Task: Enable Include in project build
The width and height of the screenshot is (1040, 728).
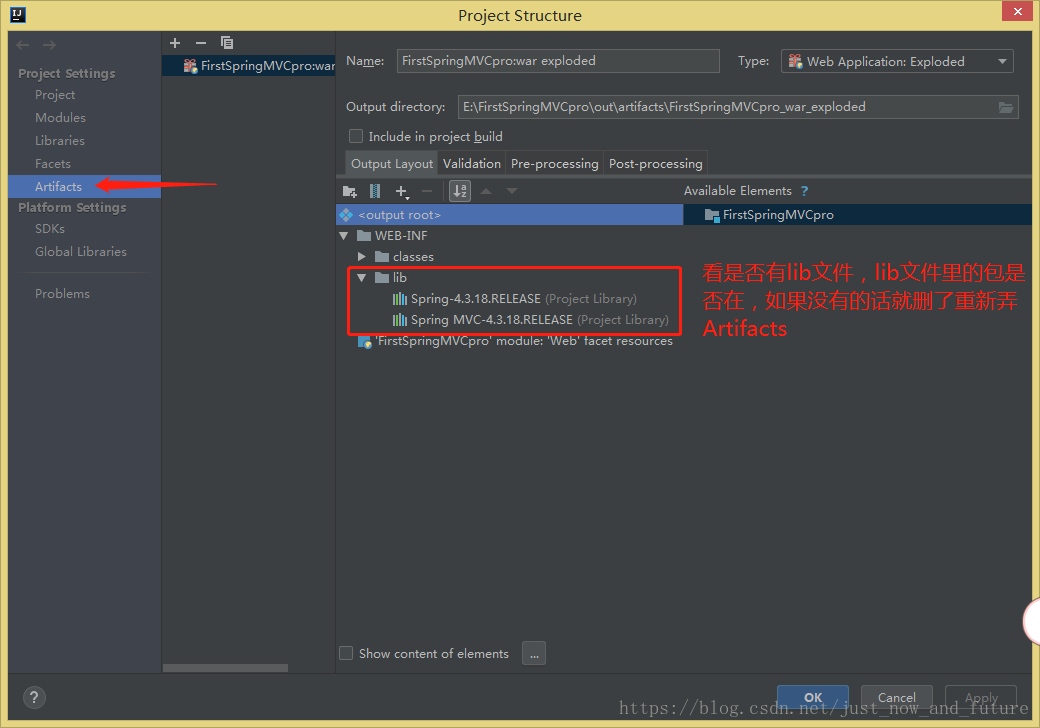Action: 356,137
